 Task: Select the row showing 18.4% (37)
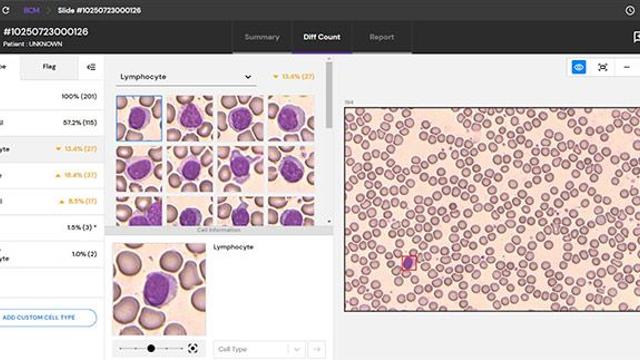click(51, 175)
